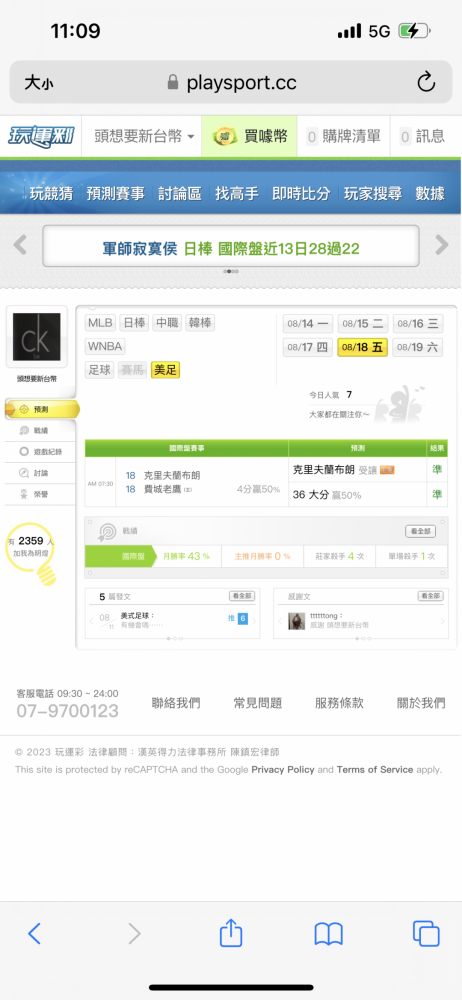Viewport: 462px width, 1000px height.
Task: Expand the 頭想要新台幣 user dropdown
Action: (144, 136)
